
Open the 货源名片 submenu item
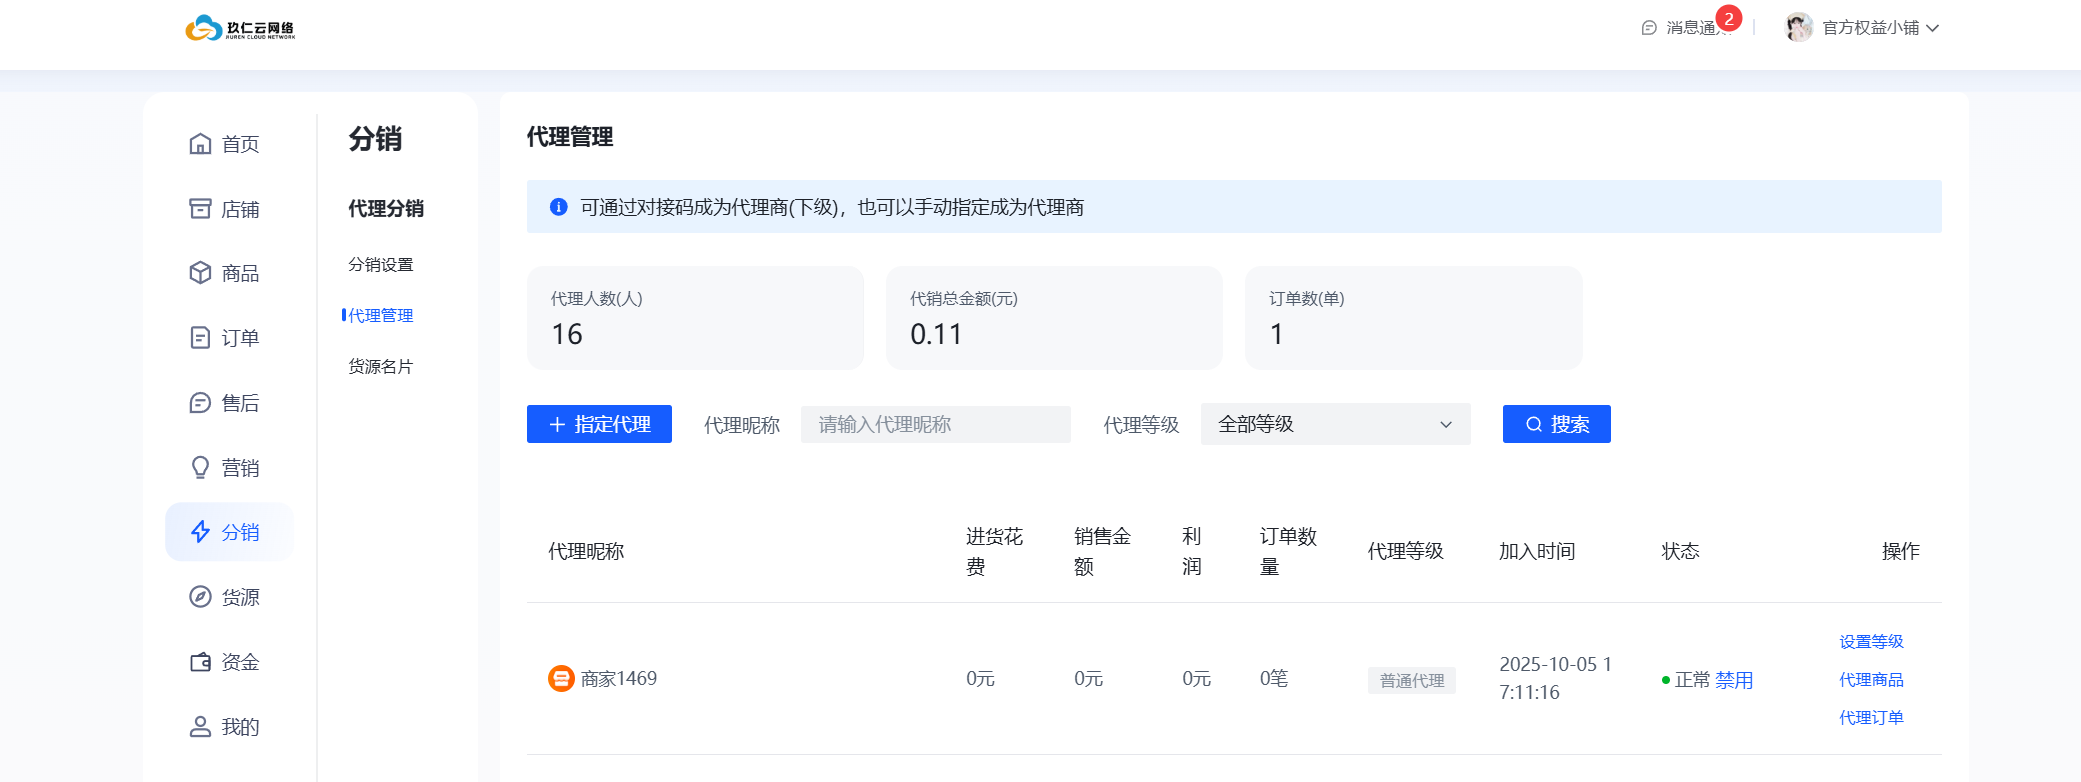381,367
